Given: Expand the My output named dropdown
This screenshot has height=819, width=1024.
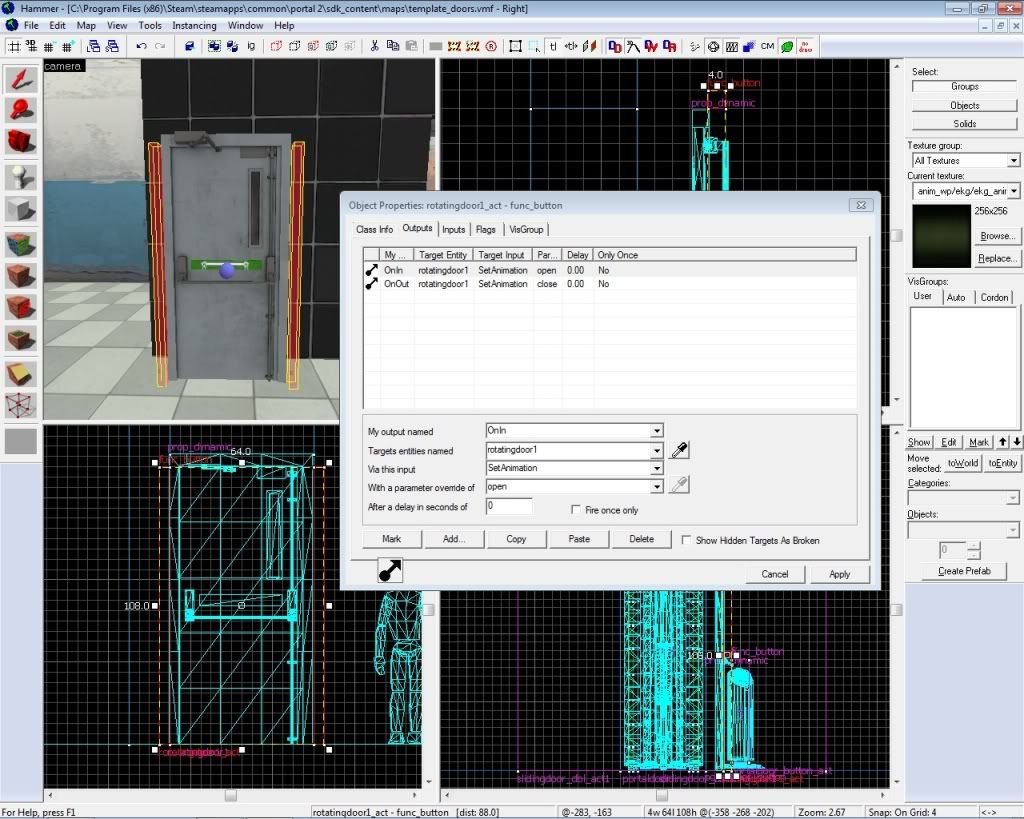Looking at the screenshot, I should click(x=656, y=431).
